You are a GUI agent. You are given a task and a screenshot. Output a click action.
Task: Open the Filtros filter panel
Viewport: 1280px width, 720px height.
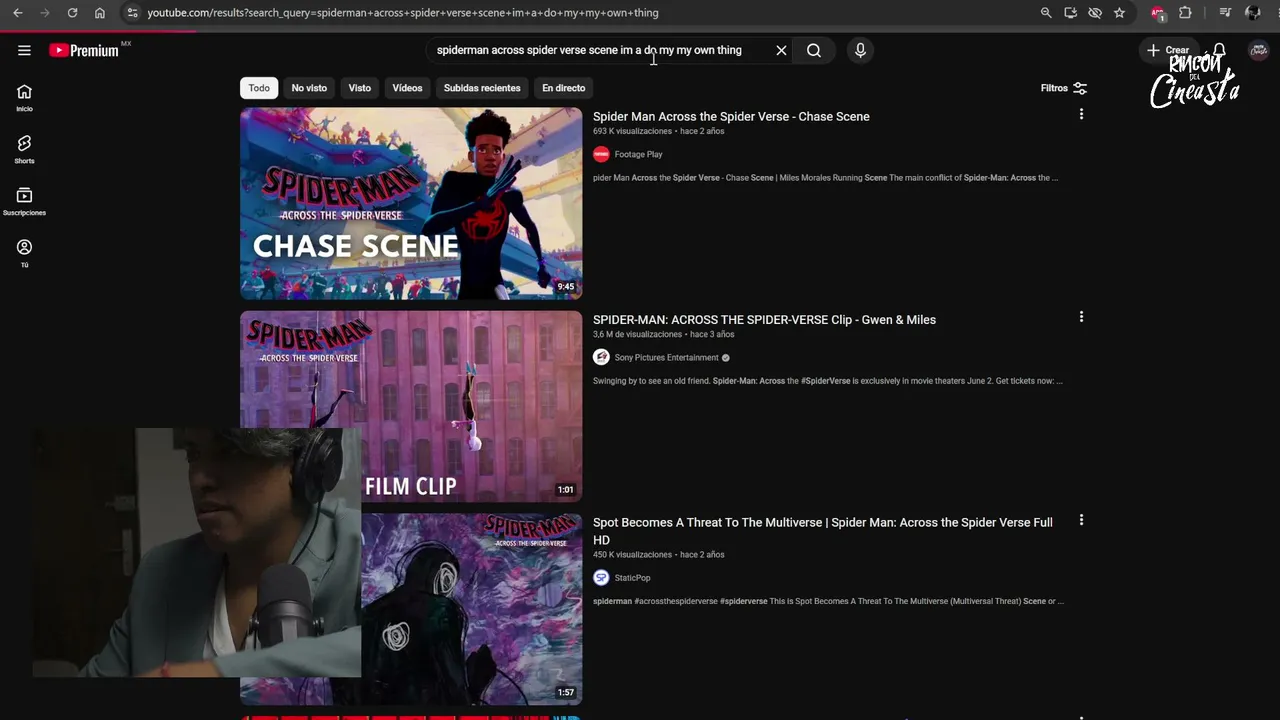(x=1063, y=88)
